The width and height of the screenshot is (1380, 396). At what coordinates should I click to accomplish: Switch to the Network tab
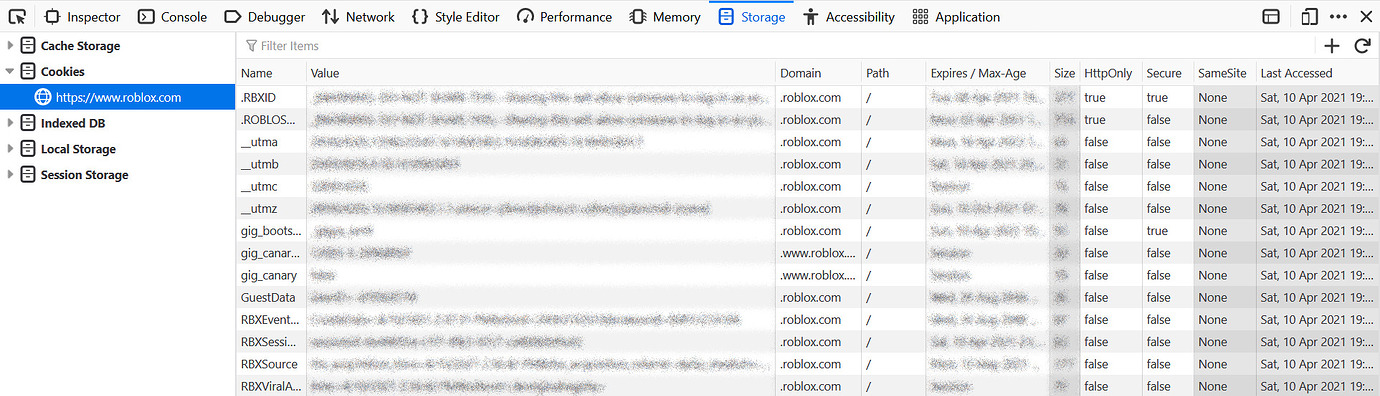pos(358,17)
